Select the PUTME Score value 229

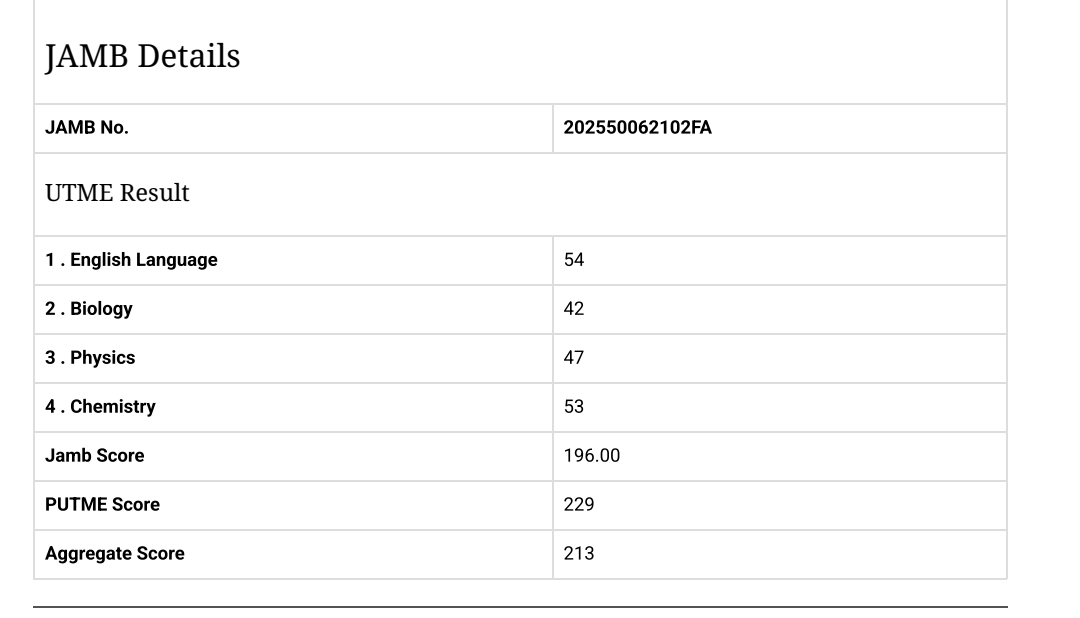pyautogui.click(x=579, y=505)
